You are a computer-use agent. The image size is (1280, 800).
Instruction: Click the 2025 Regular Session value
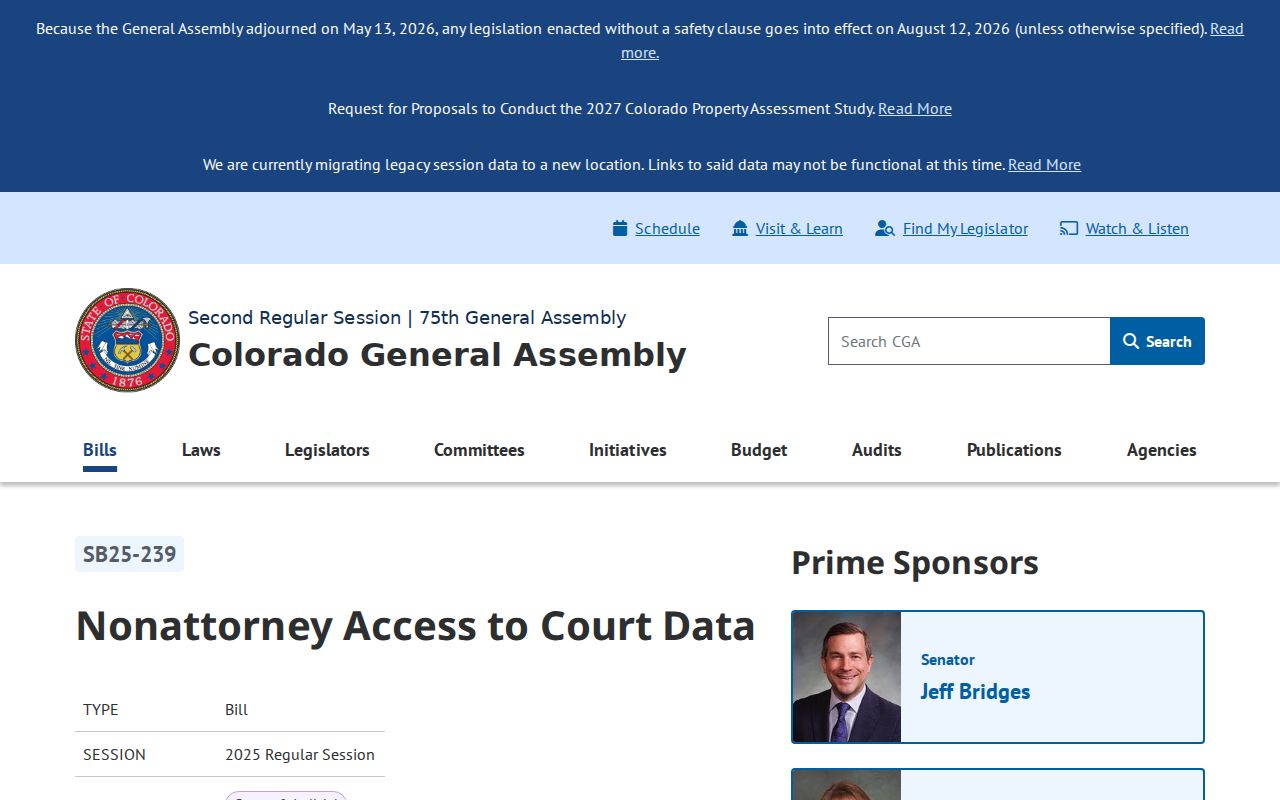coord(300,754)
